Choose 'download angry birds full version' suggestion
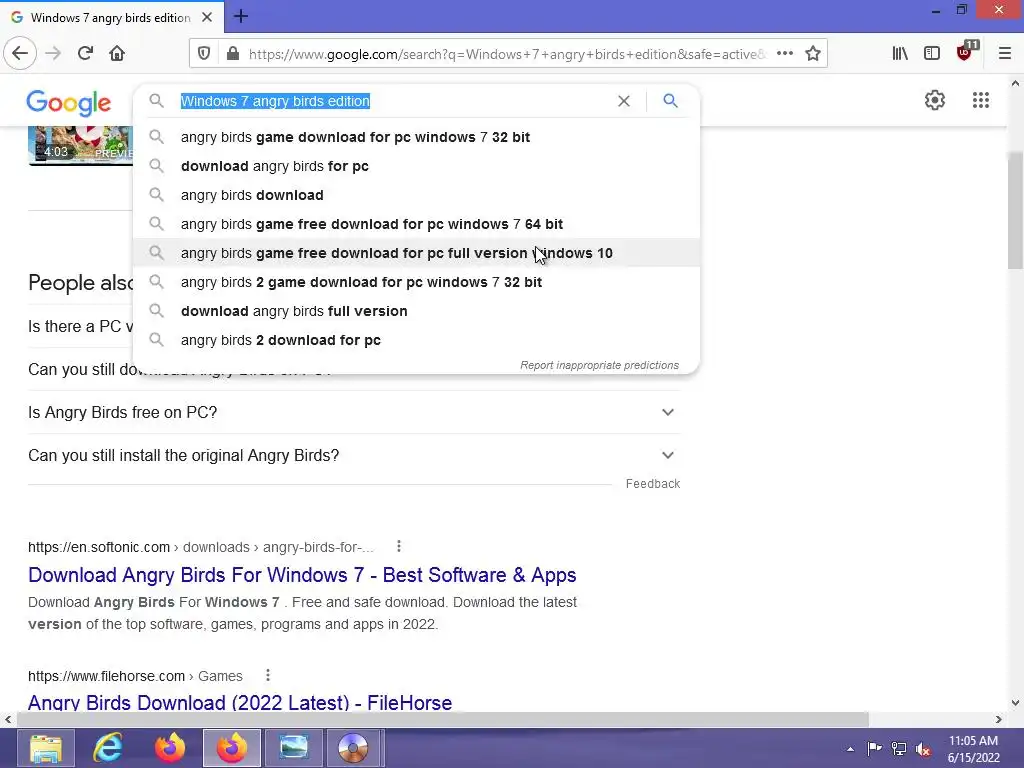1024x768 pixels. pos(416,311)
